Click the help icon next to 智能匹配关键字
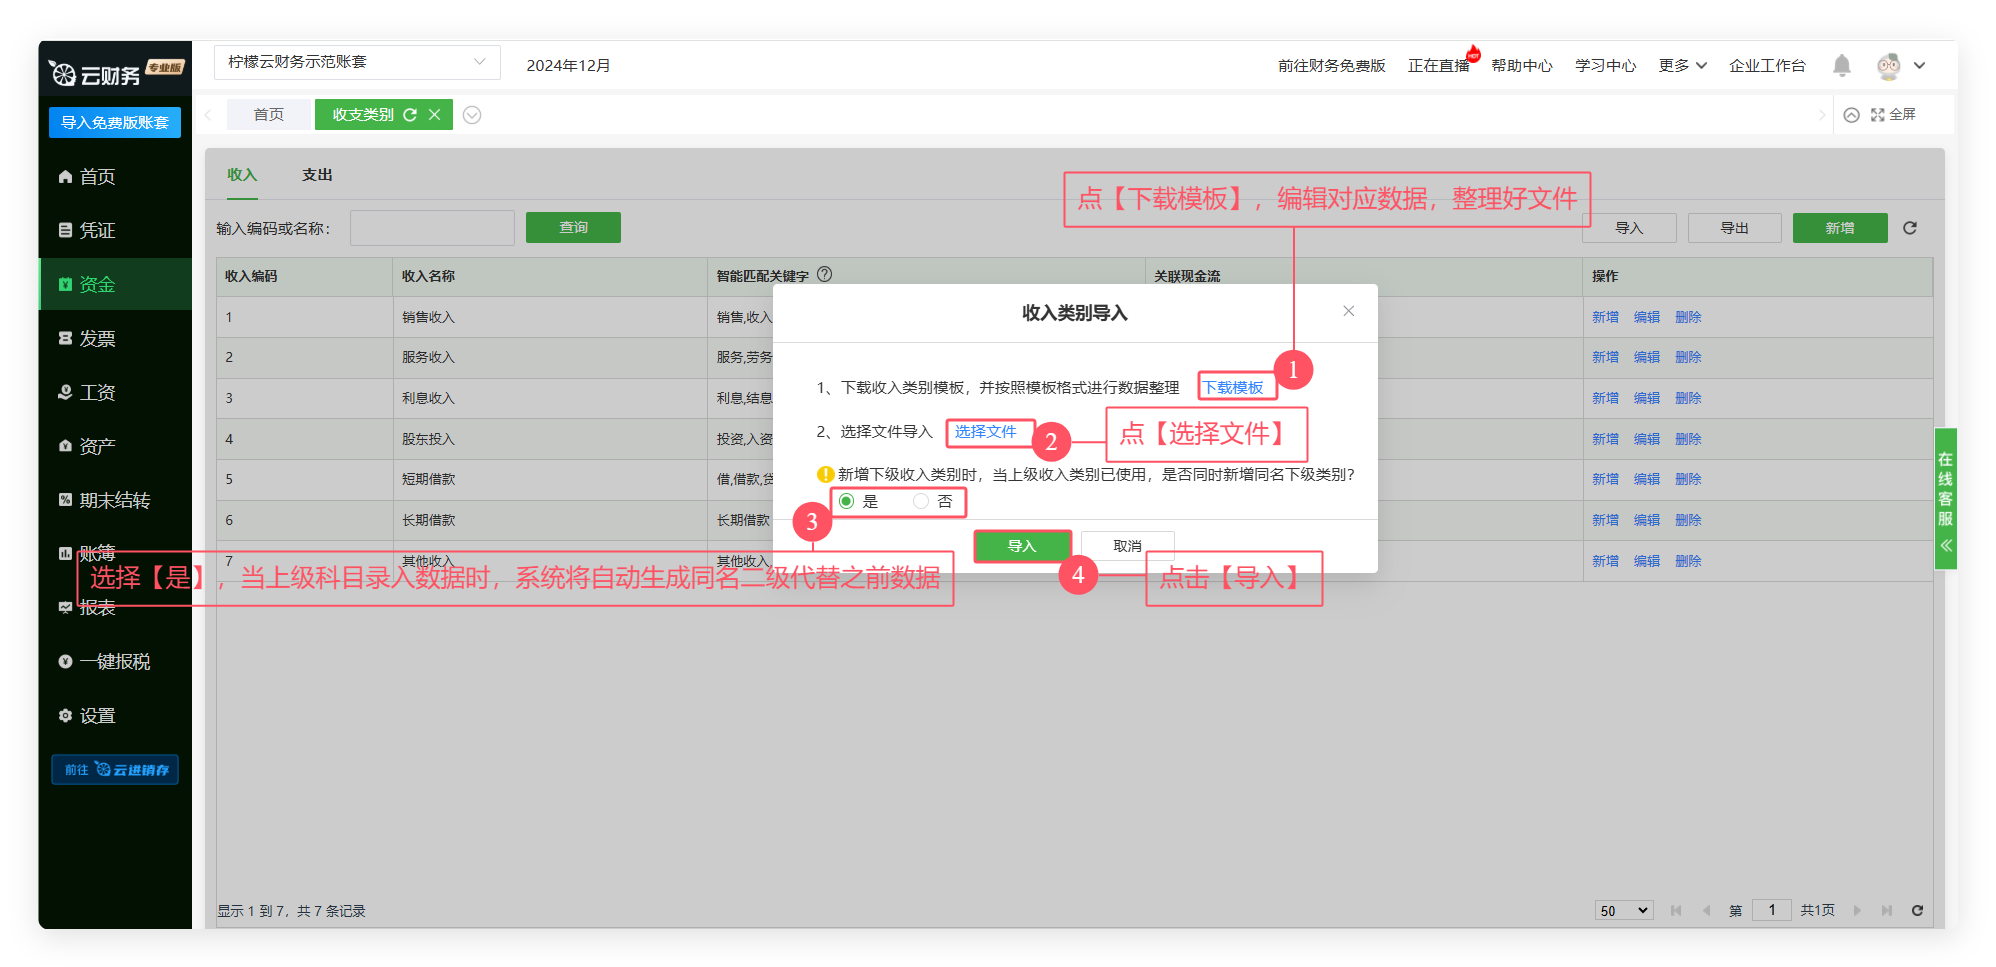The image size is (1996, 967). (x=825, y=275)
